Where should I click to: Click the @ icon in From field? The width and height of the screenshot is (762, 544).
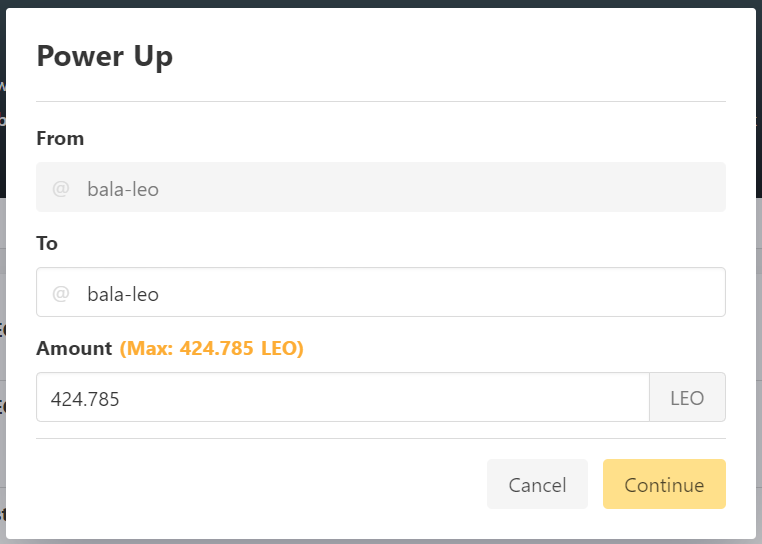click(x=61, y=188)
